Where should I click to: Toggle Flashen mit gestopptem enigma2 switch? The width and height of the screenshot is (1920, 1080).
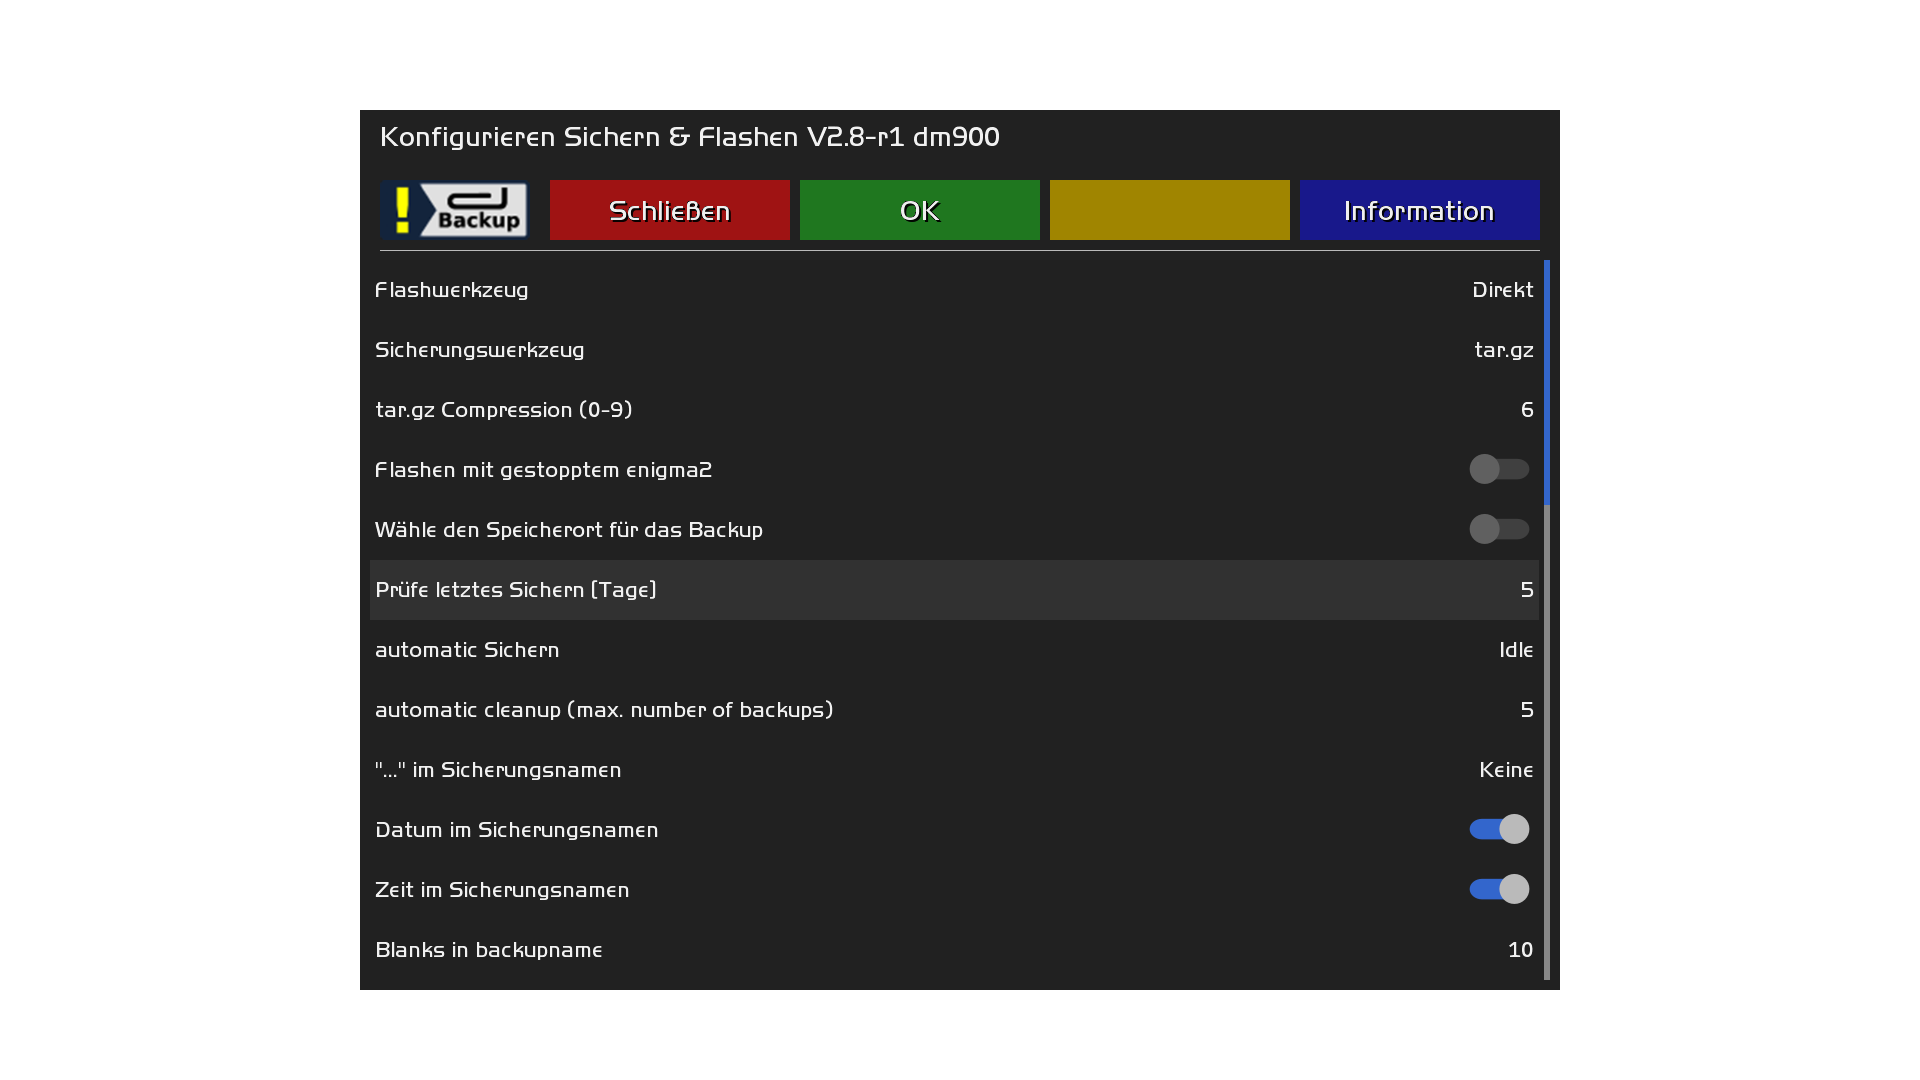(1498, 469)
